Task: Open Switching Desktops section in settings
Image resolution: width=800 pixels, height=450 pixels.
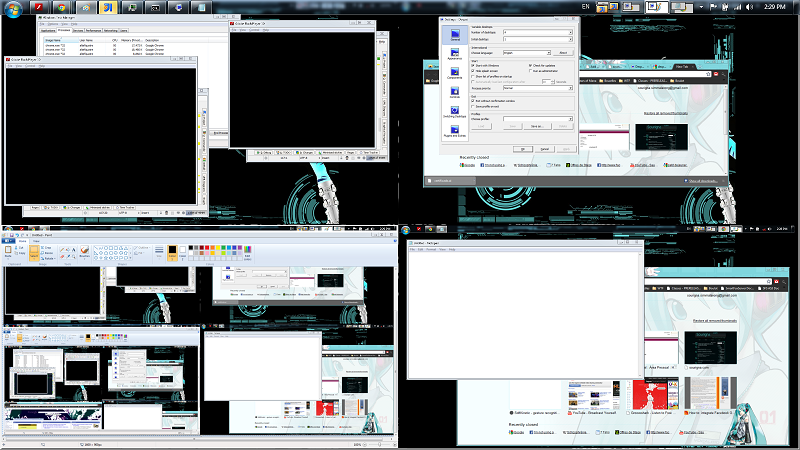Action: [x=455, y=111]
